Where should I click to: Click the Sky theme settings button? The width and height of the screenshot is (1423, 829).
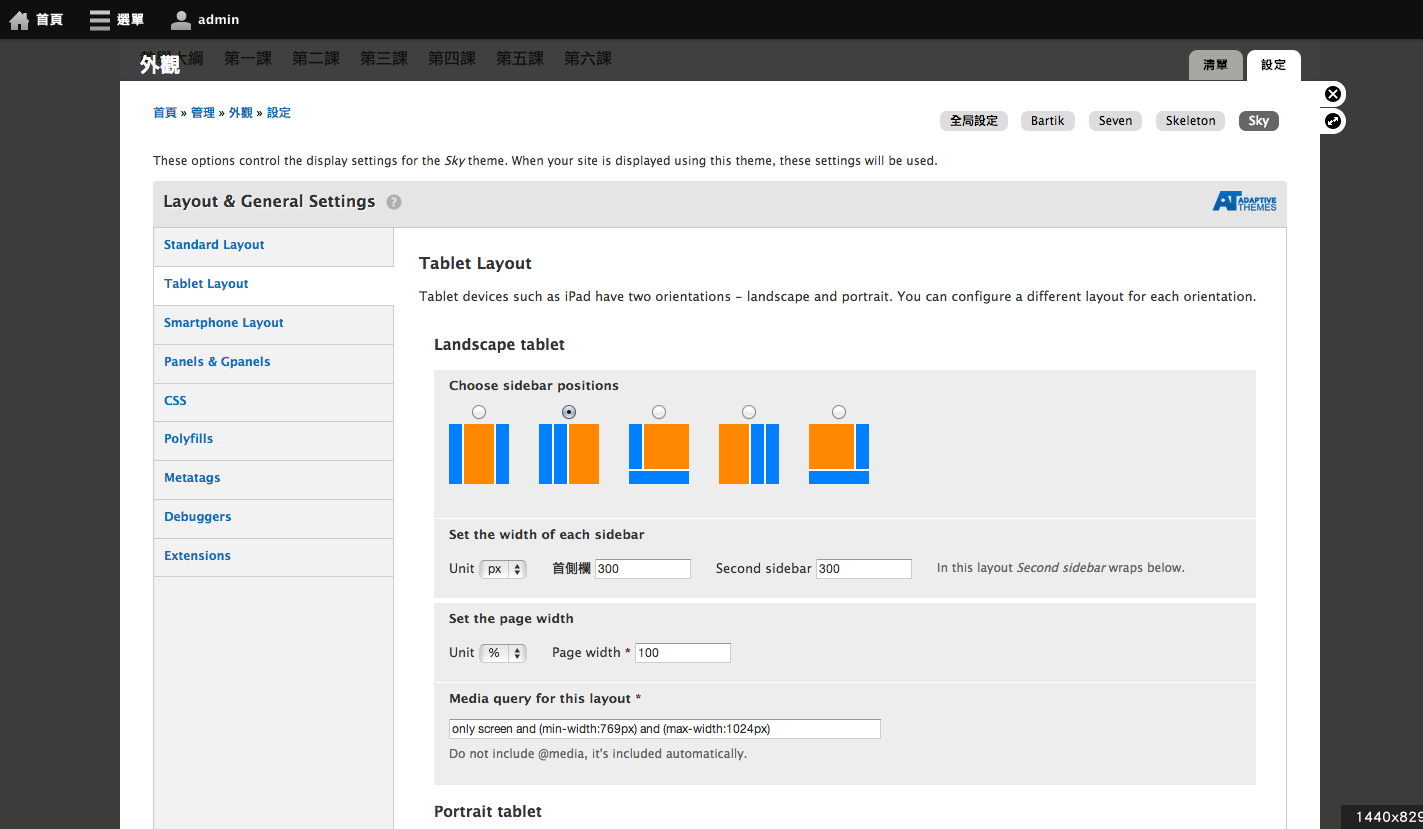click(x=1259, y=121)
